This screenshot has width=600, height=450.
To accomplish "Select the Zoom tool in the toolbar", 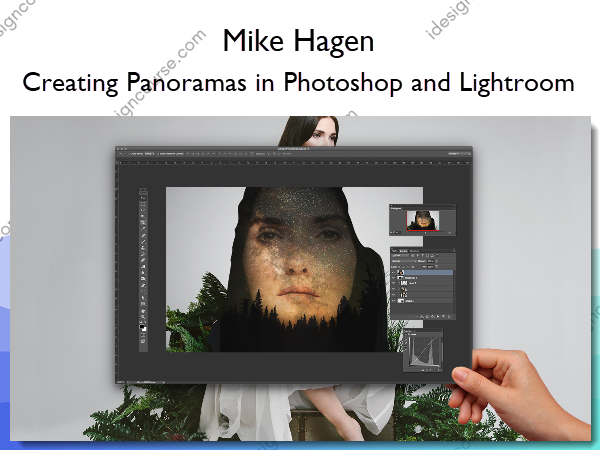I will click(x=143, y=318).
